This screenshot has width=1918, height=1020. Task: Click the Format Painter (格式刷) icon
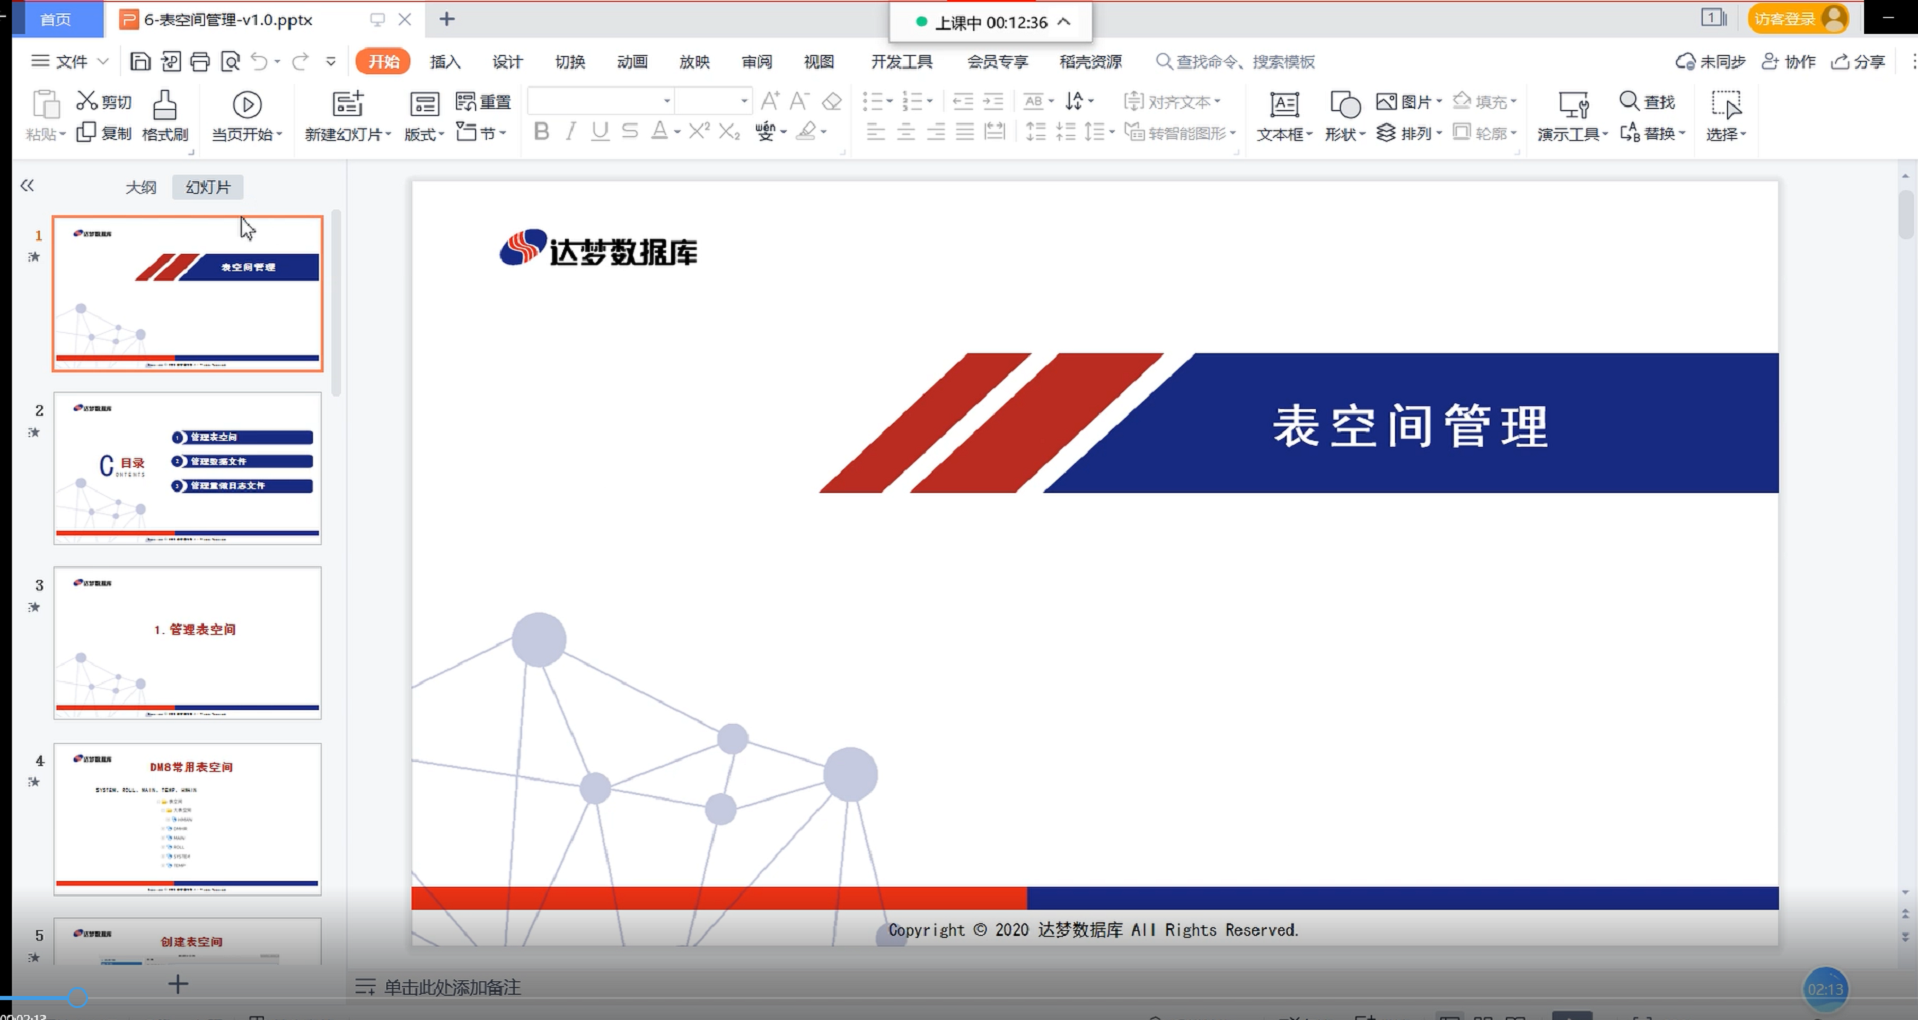(x=165, y=105)
